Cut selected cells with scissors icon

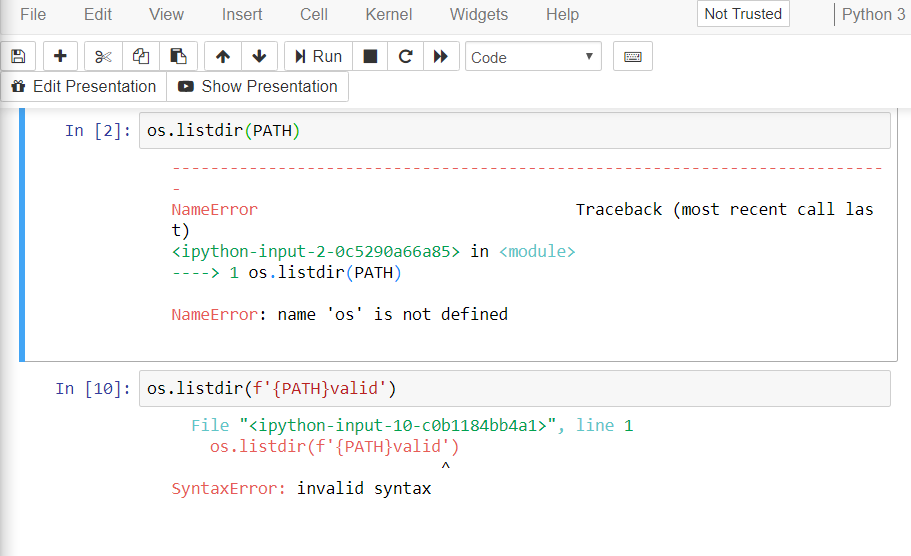pos(103,57)
